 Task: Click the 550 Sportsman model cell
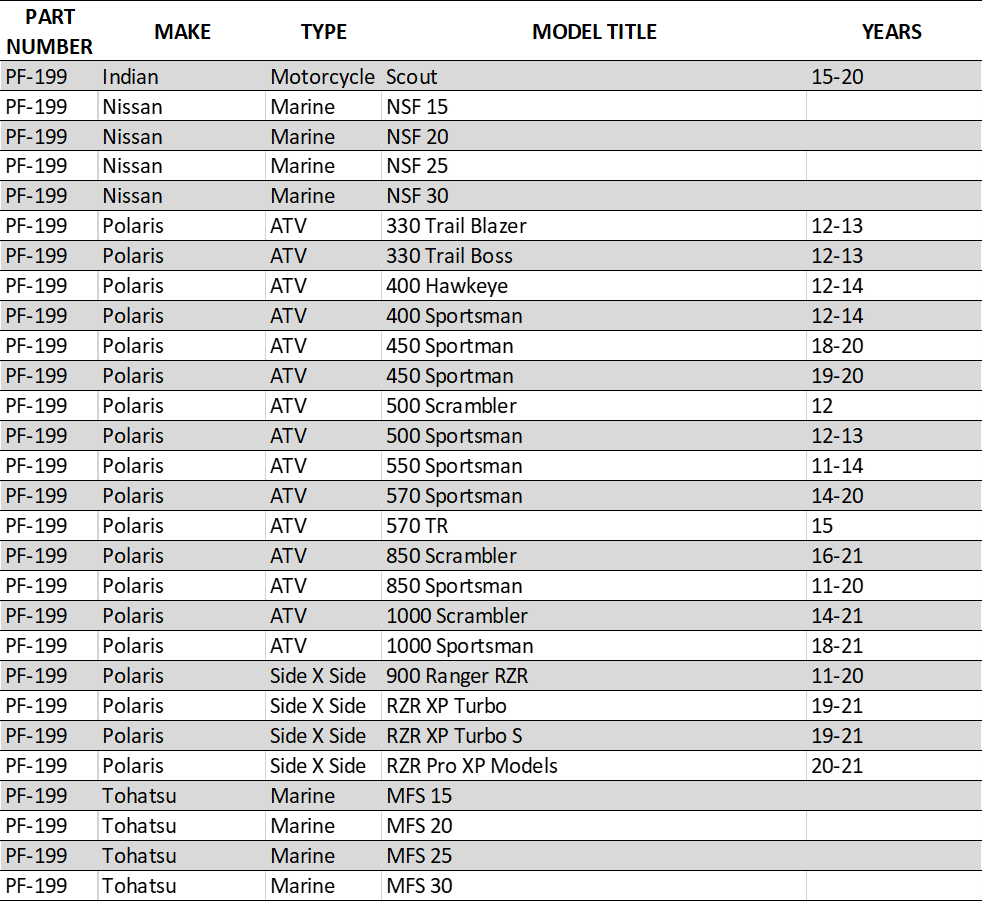pyautogui.click(x=594, y=466)
